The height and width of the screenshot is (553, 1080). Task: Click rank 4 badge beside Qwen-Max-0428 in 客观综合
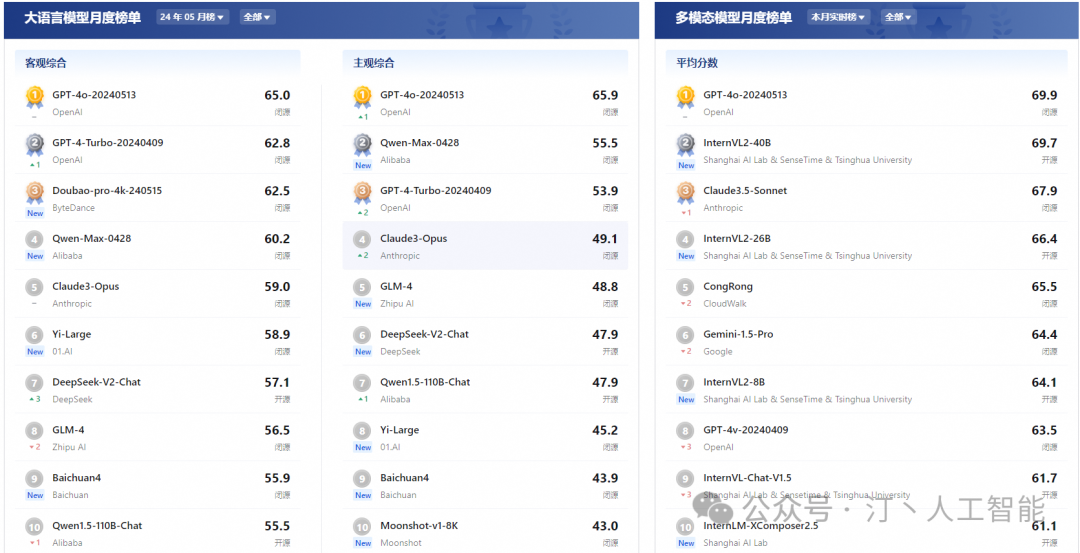pyautogui.click(x=34, y=240)
